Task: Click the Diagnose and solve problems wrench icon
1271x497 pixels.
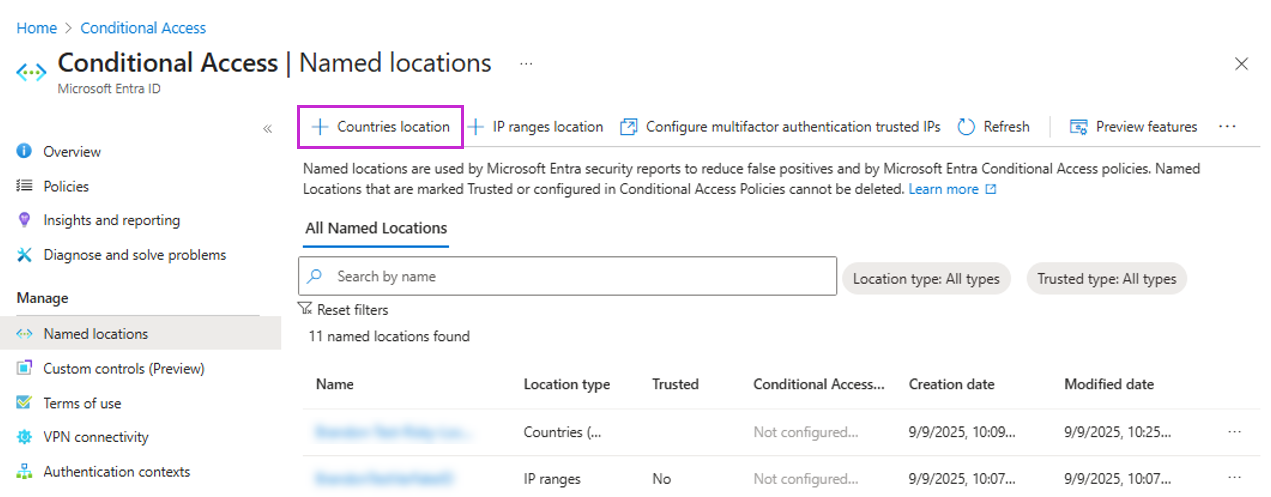Action: [x=25, y=255]
